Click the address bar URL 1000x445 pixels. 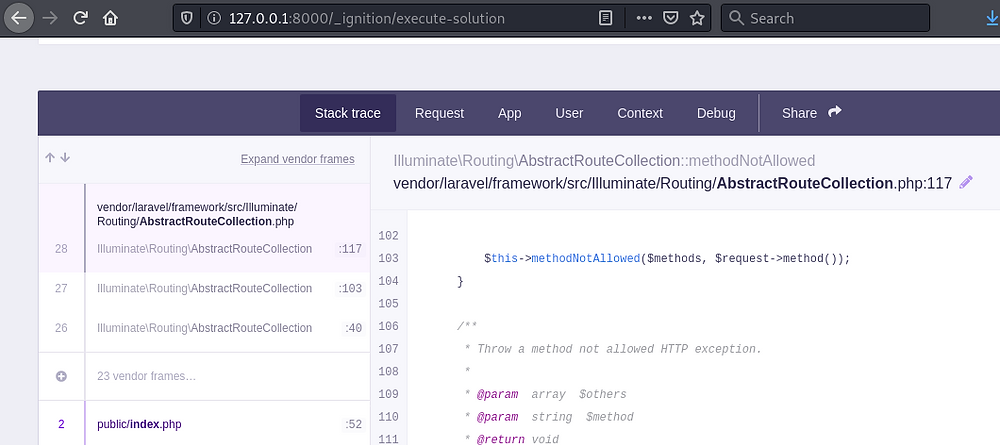pyautogui.click(x=367, y=18)
